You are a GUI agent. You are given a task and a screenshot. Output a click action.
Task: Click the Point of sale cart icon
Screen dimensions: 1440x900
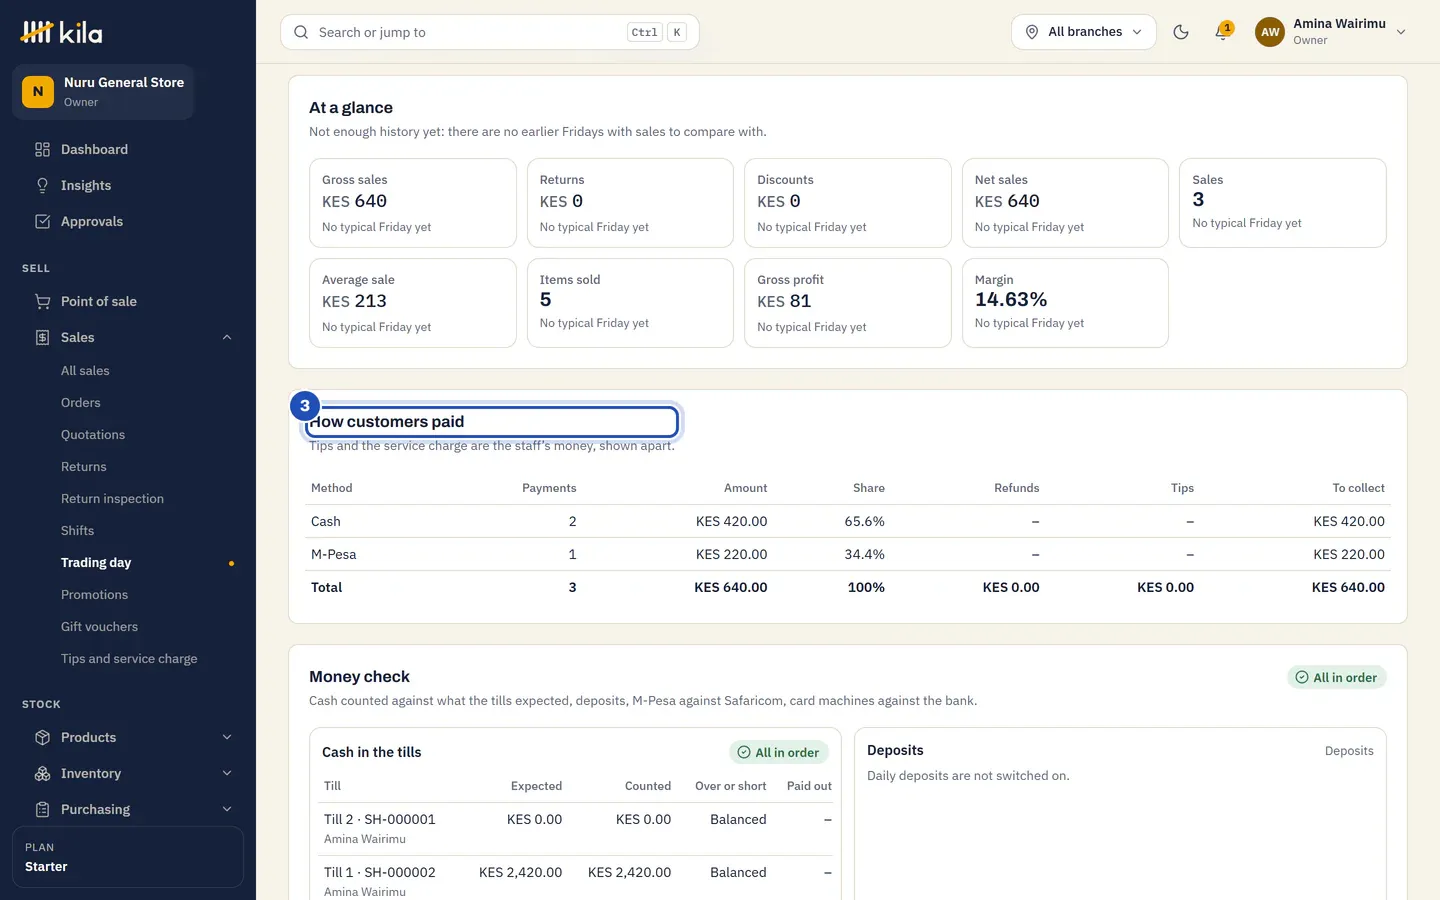click(42, 302)
